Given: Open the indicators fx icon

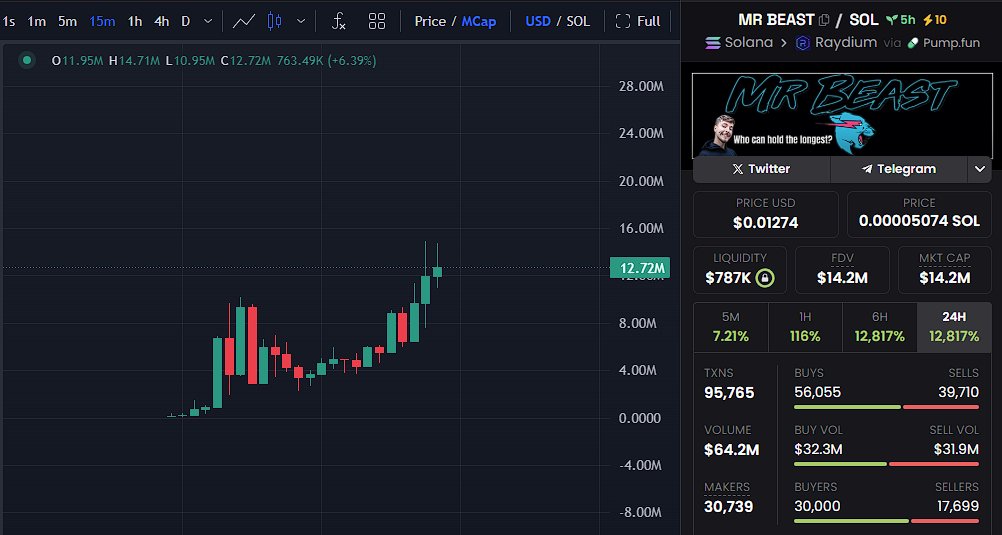Looking at the screenshot, I should point(339,21).
